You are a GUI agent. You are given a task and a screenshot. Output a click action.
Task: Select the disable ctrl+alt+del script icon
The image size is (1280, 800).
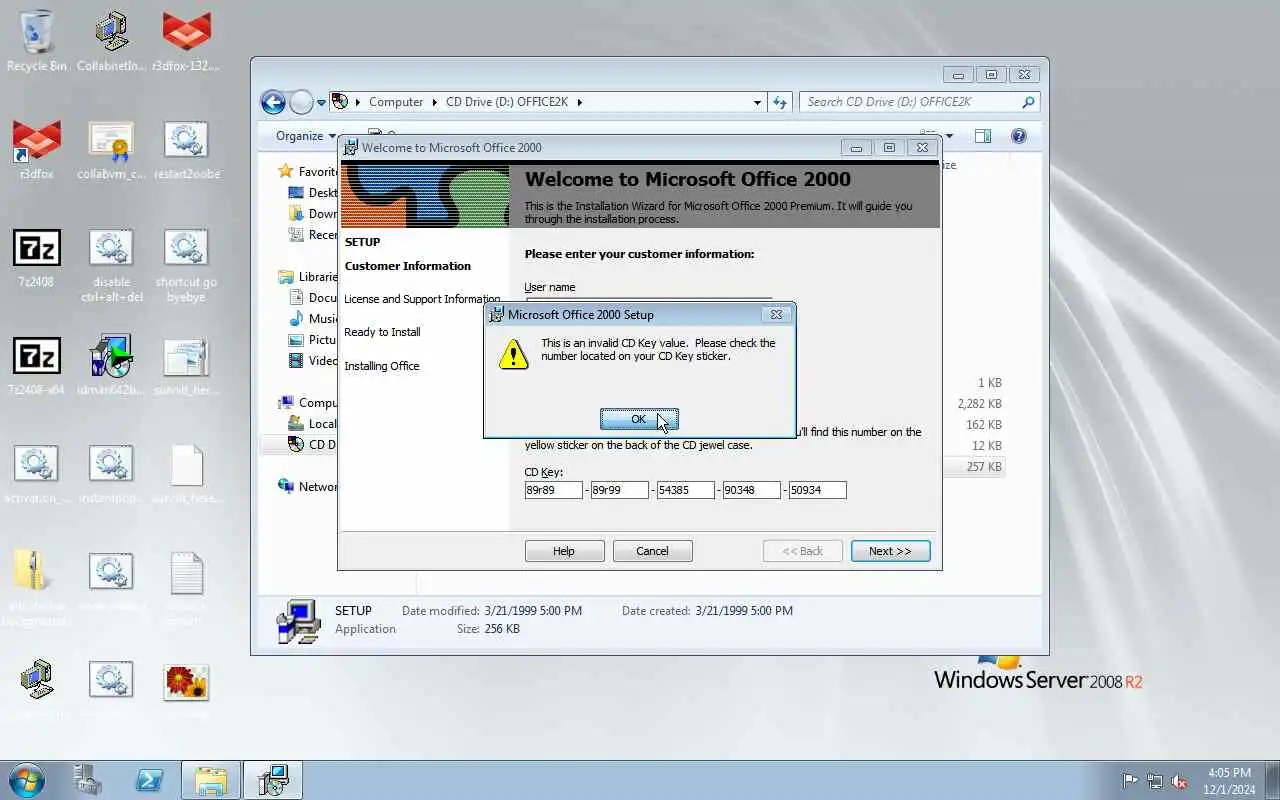[111, 265]
